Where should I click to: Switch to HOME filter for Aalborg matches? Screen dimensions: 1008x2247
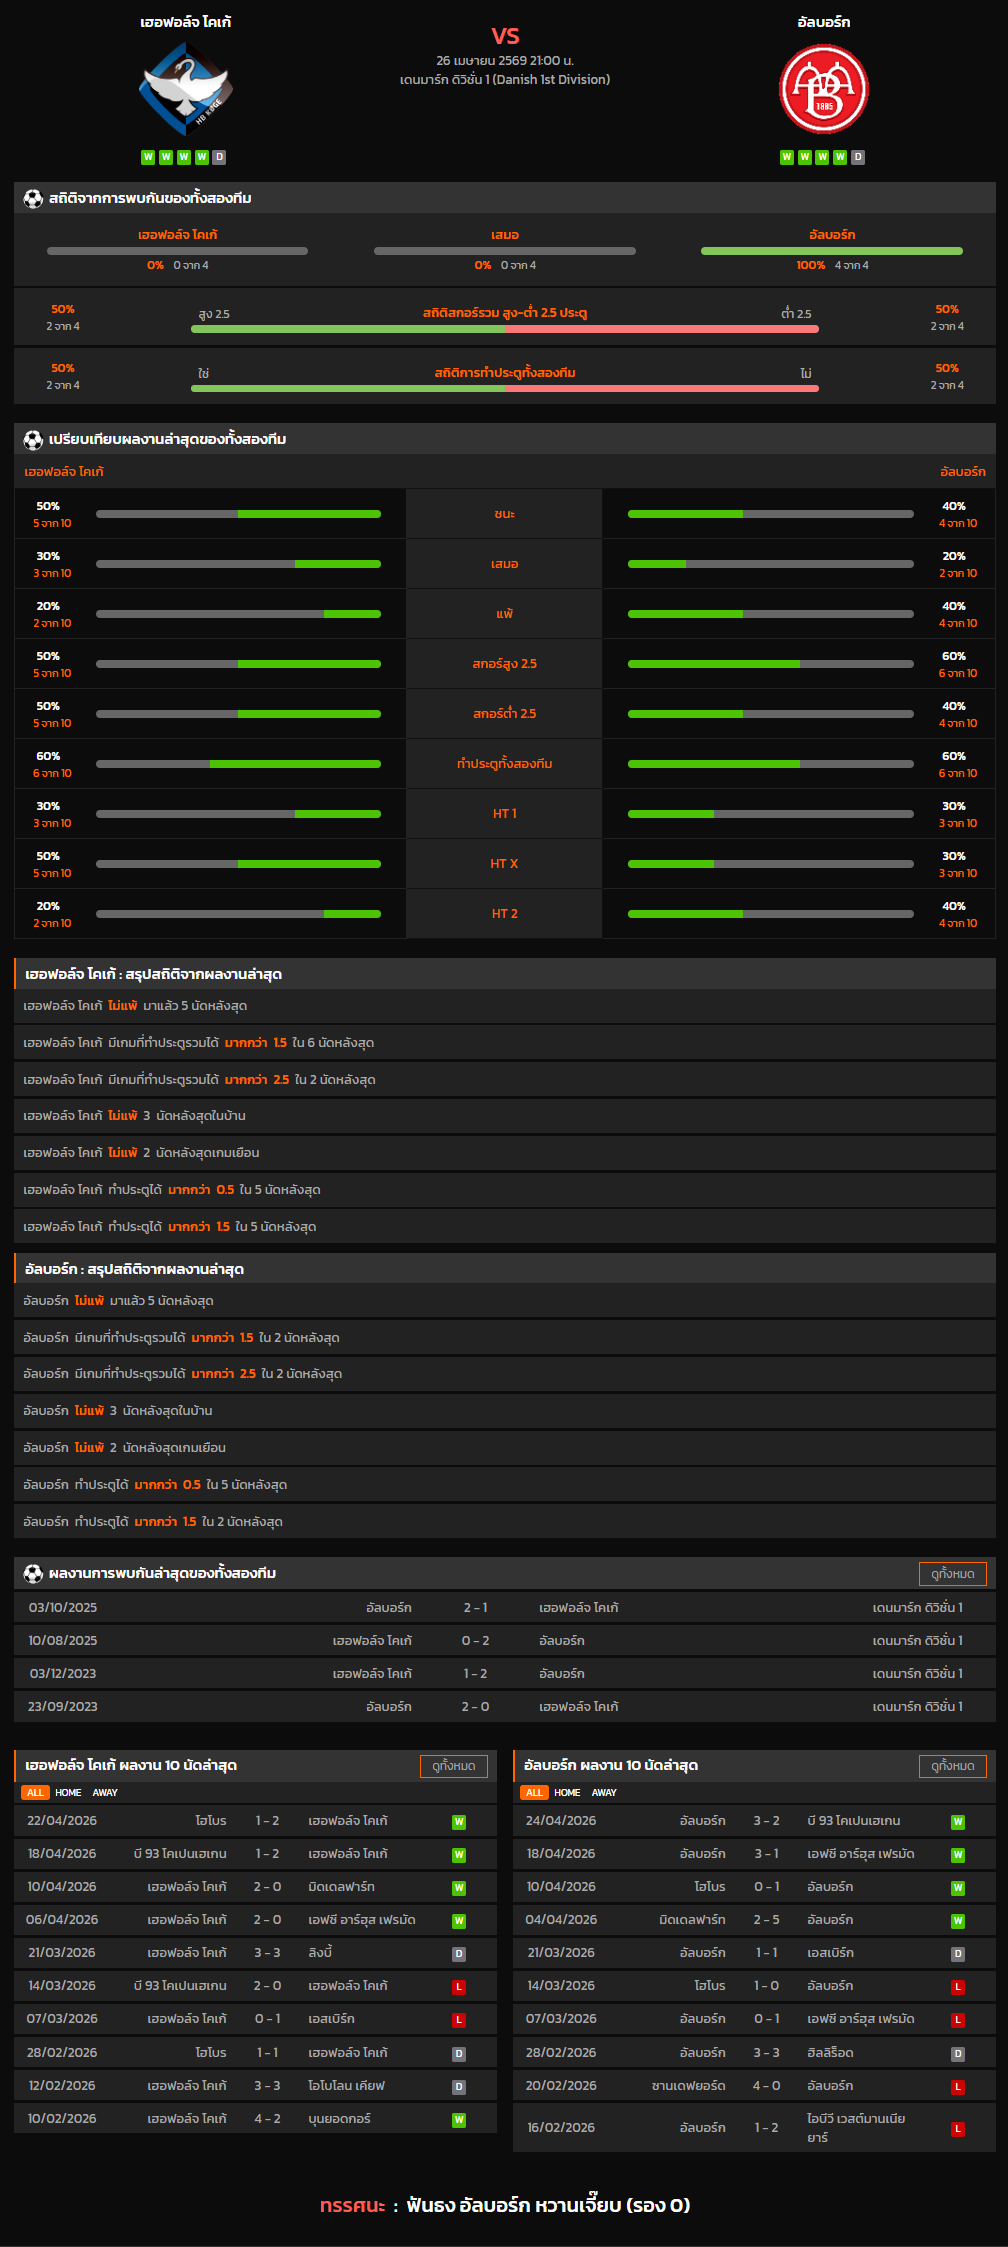point(567,1793)
